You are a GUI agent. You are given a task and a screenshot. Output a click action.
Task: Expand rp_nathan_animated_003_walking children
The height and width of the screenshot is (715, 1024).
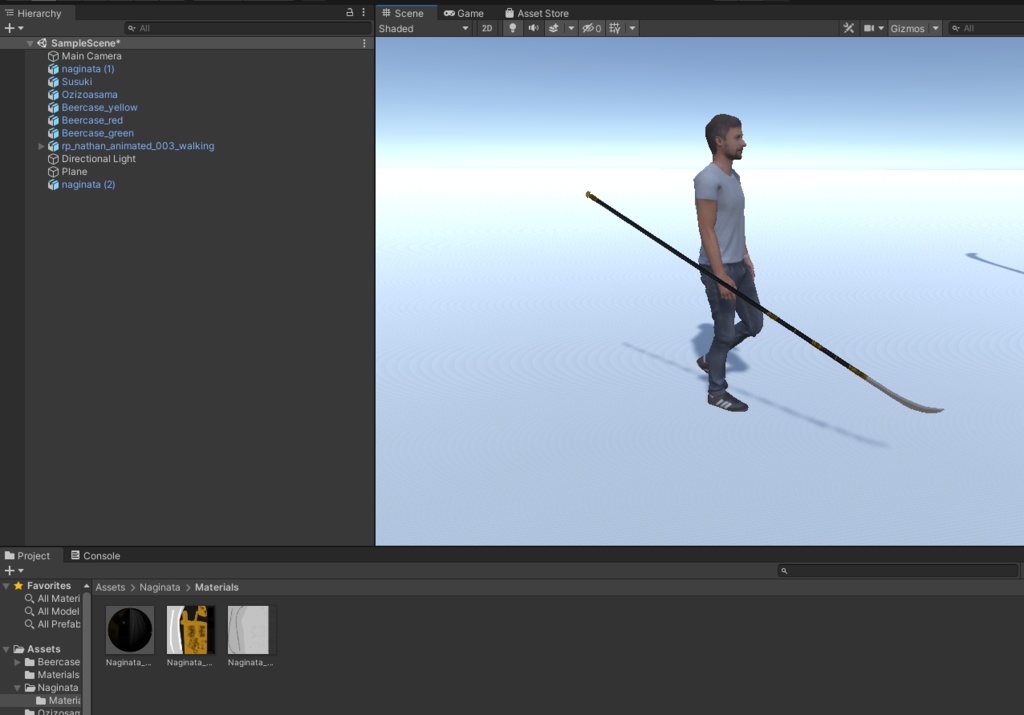pos(41,146)
